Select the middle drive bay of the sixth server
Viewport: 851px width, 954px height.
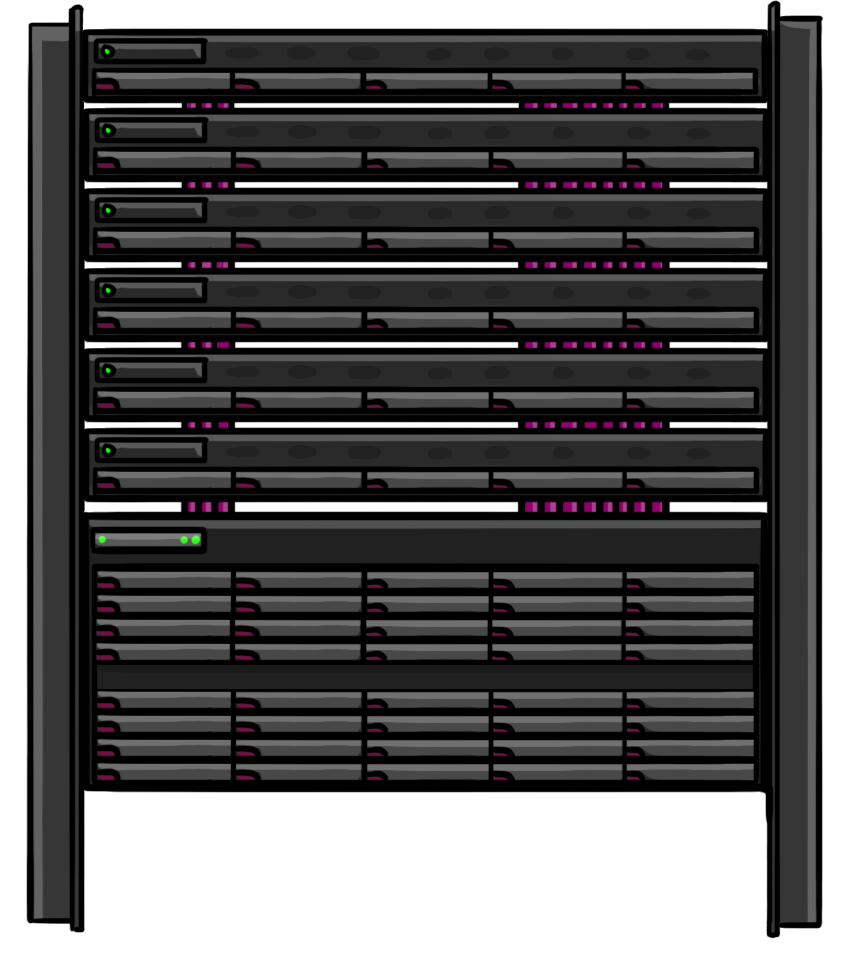tap(427, 481)
